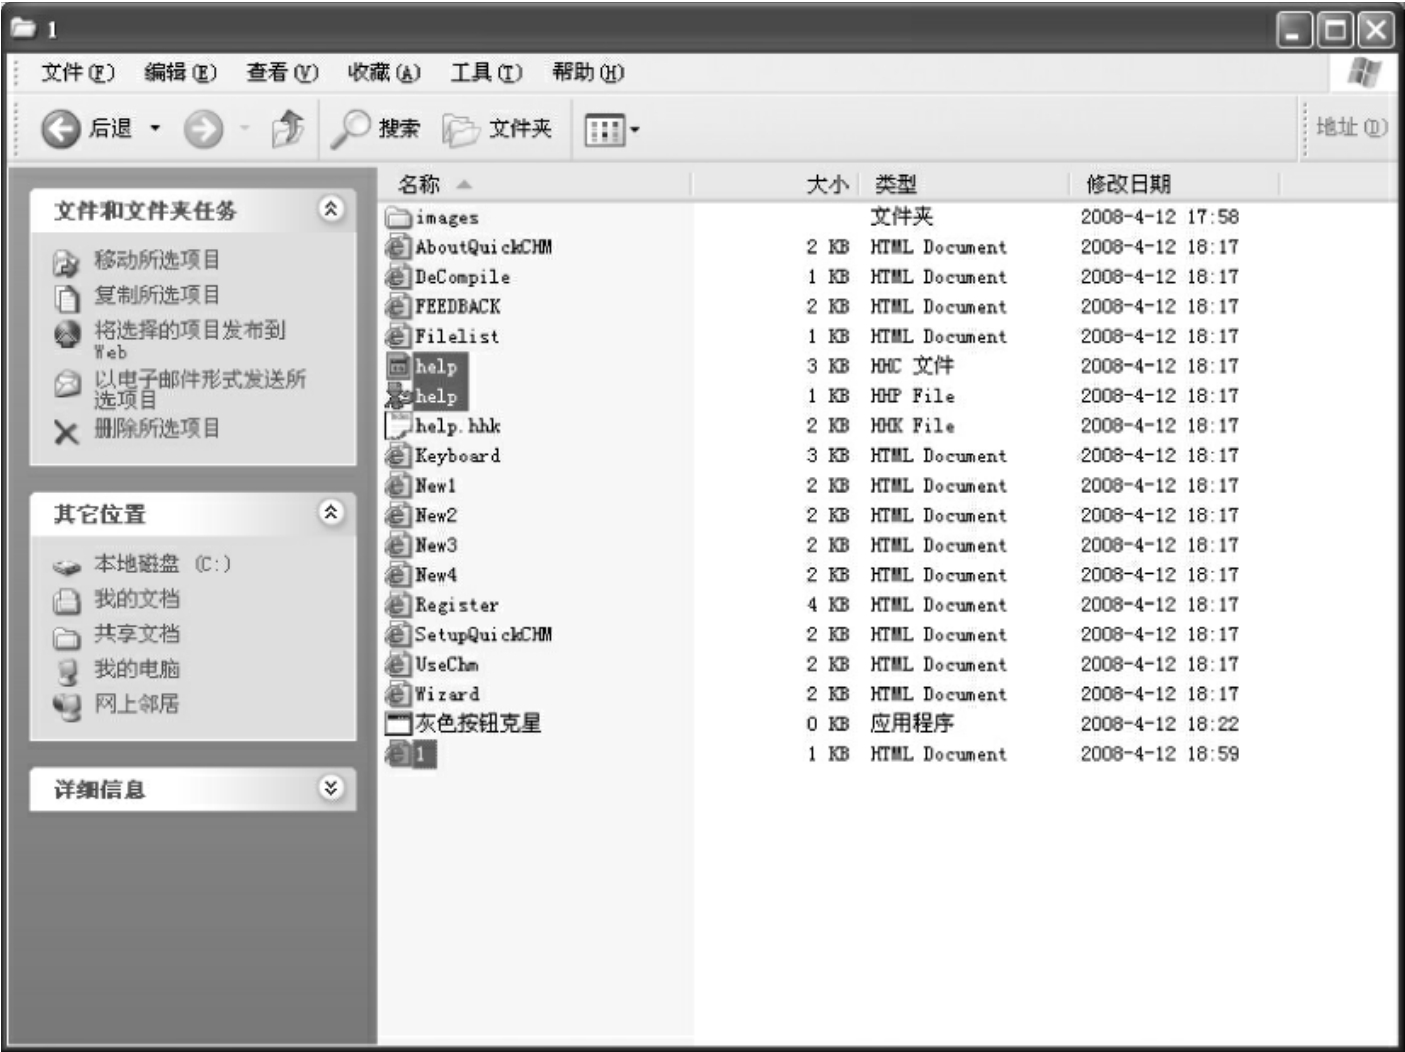
Task: Select the SetupQuickCHM file name
Action: point(484,635)
